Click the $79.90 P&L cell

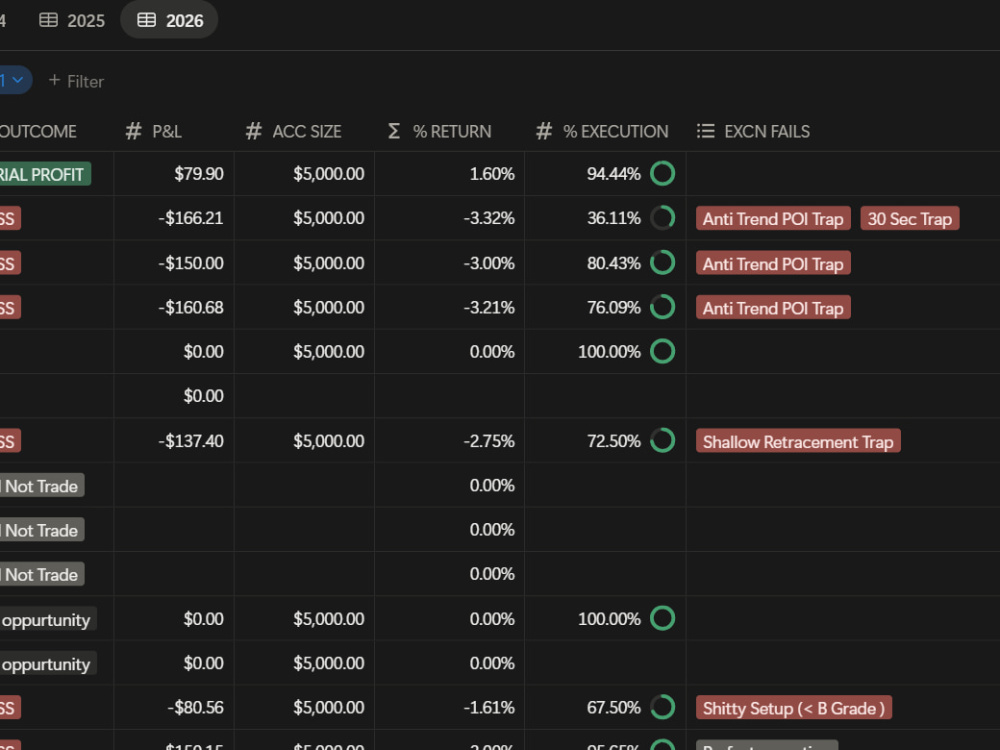pyautogui.click(x=174, y=173)
